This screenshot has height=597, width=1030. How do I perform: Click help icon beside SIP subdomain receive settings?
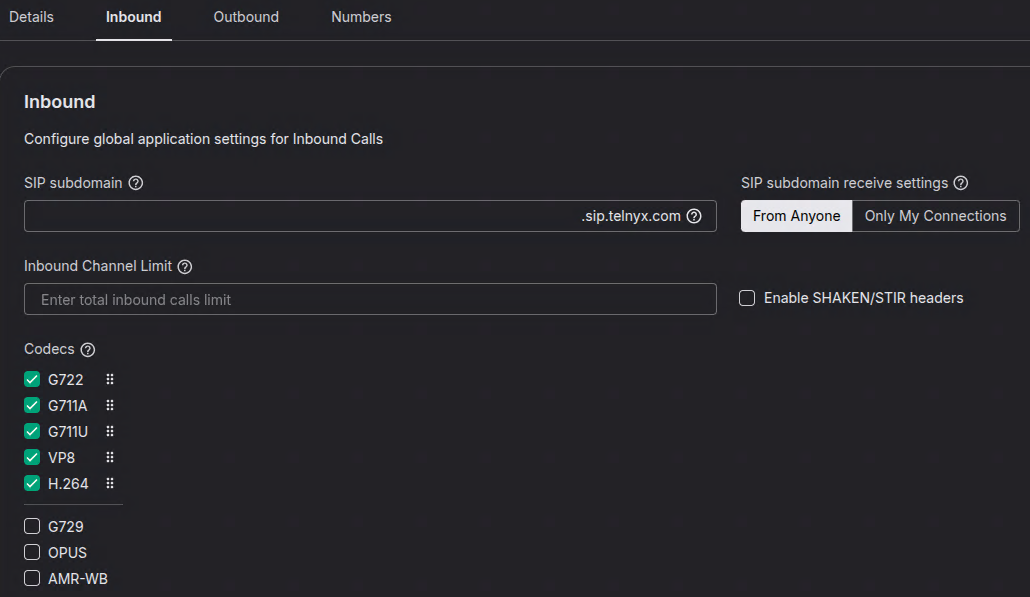[x=961, y=183]
